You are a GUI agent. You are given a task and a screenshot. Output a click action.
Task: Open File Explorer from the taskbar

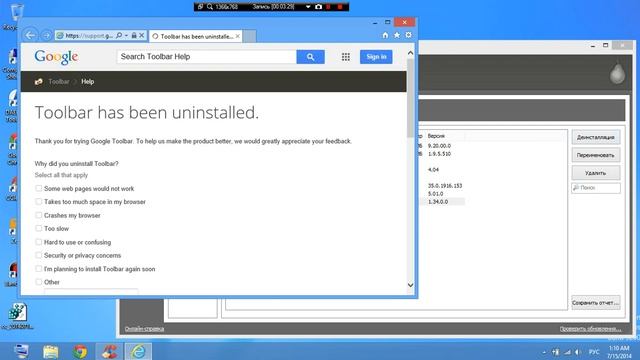(x=51, y=351)
